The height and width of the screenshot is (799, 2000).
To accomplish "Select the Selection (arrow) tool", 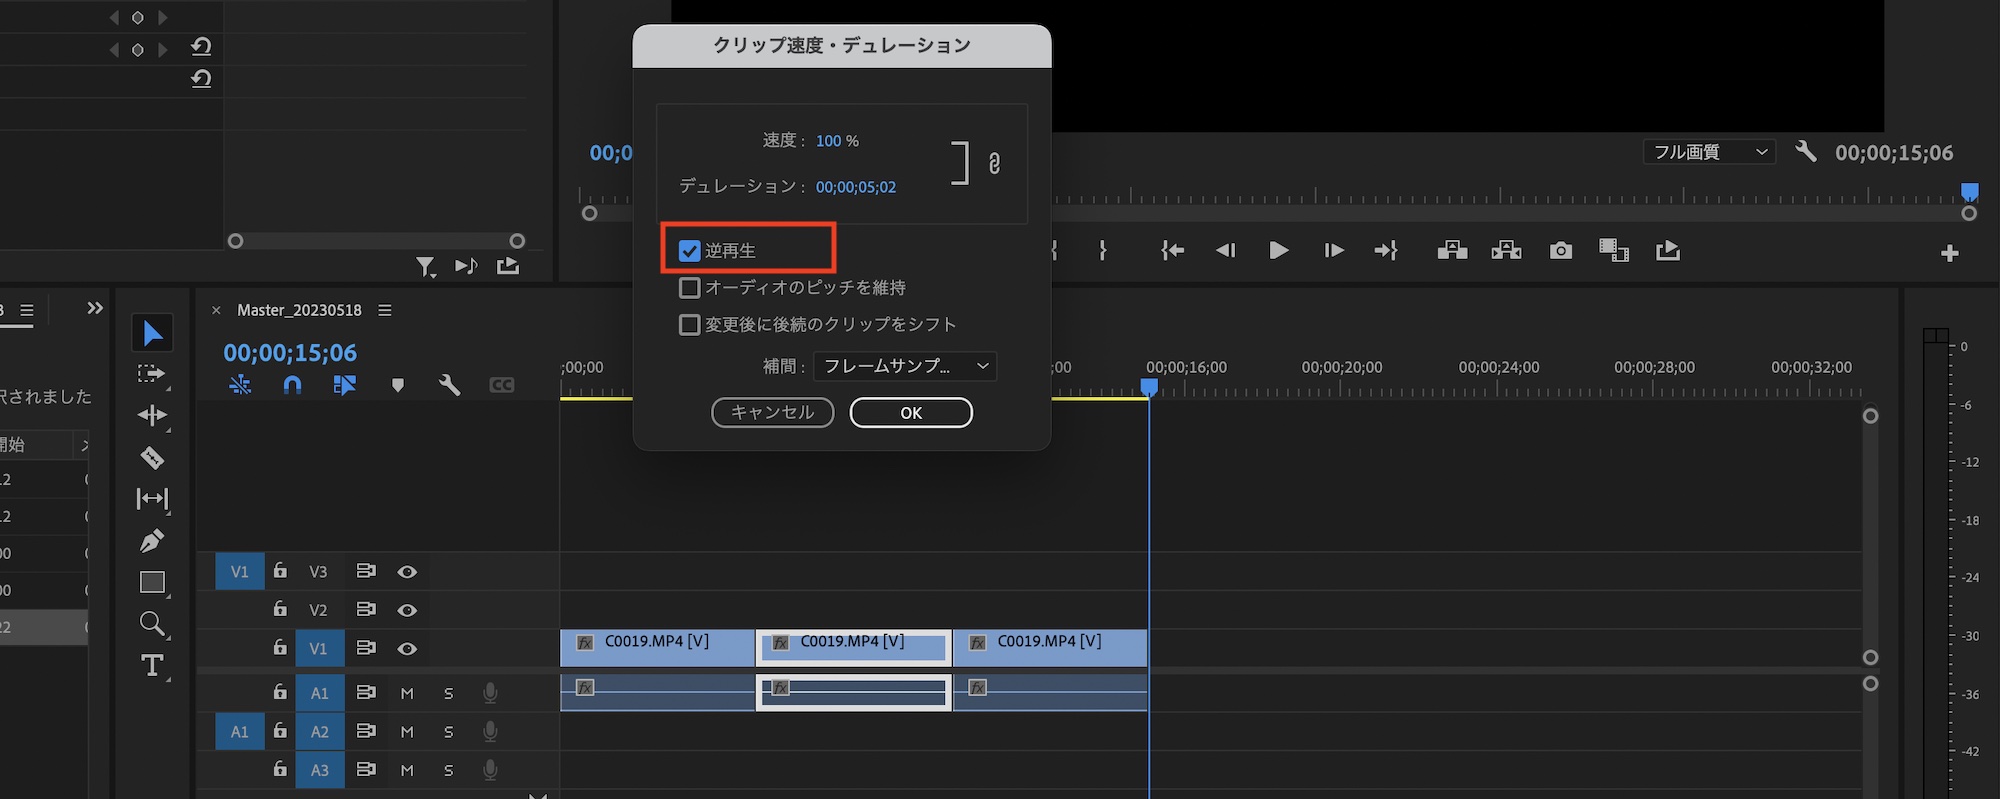I will (152, 333).
